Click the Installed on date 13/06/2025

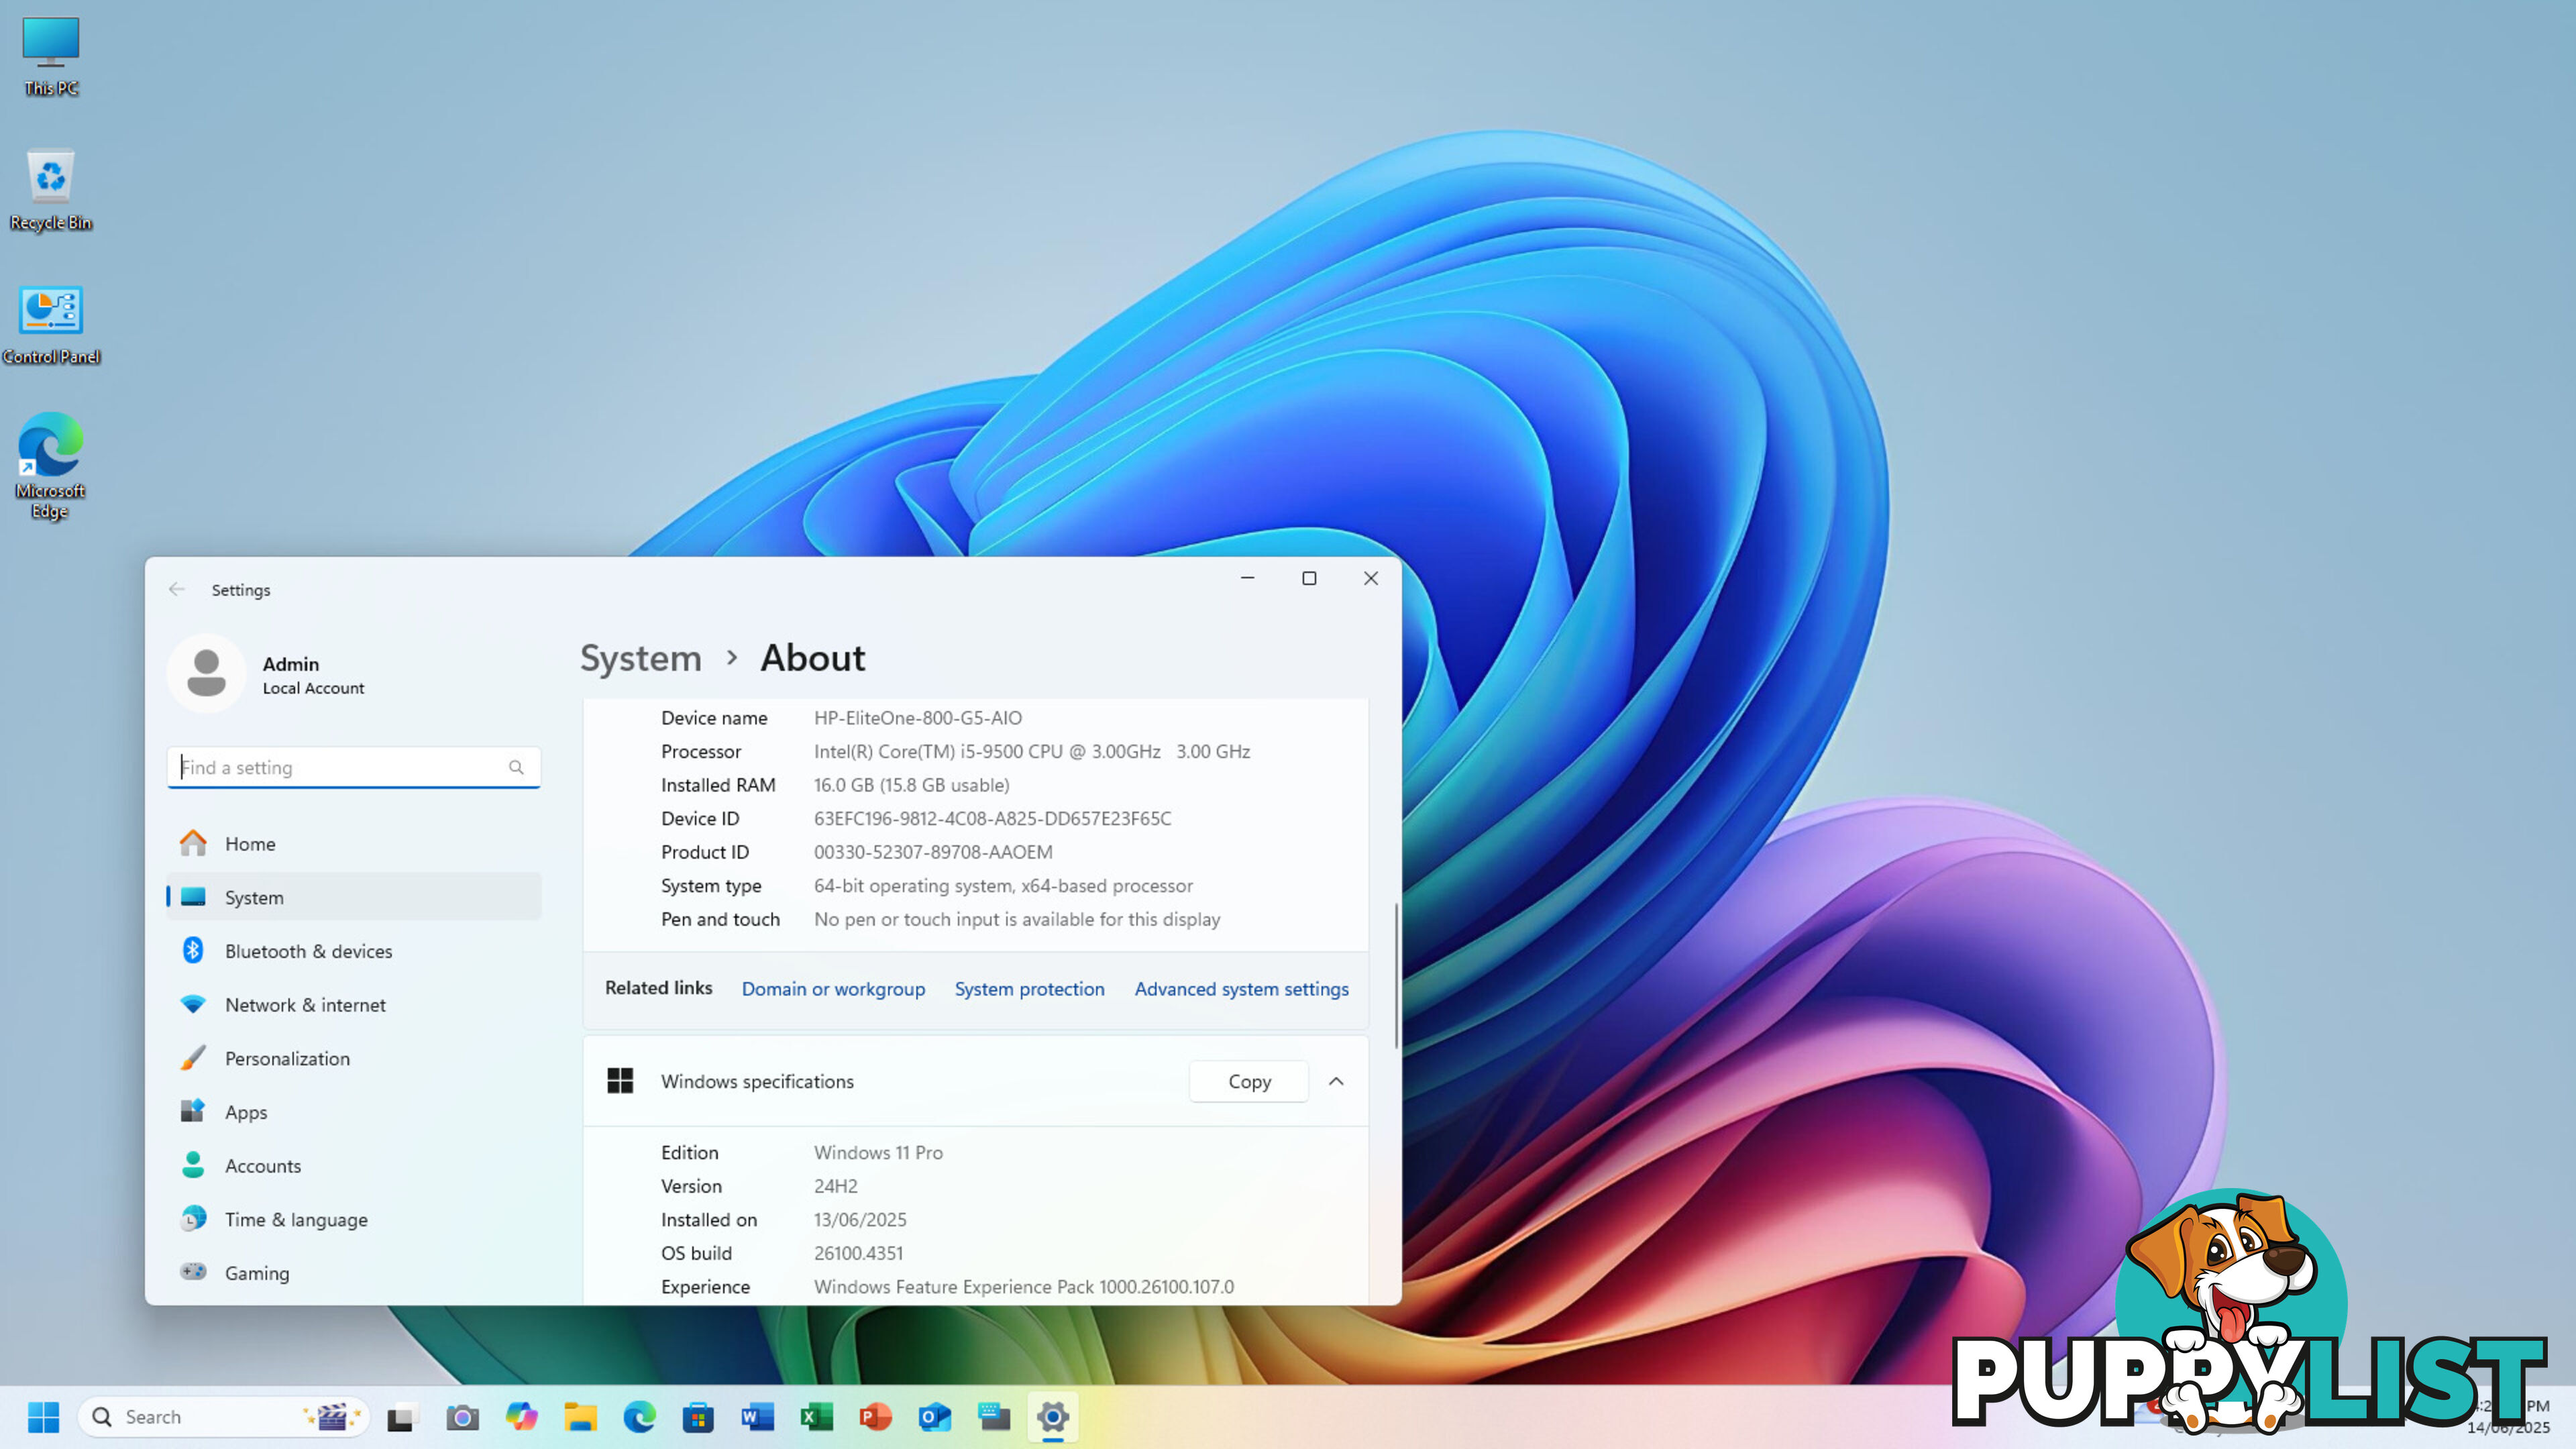coord(860,1219)
